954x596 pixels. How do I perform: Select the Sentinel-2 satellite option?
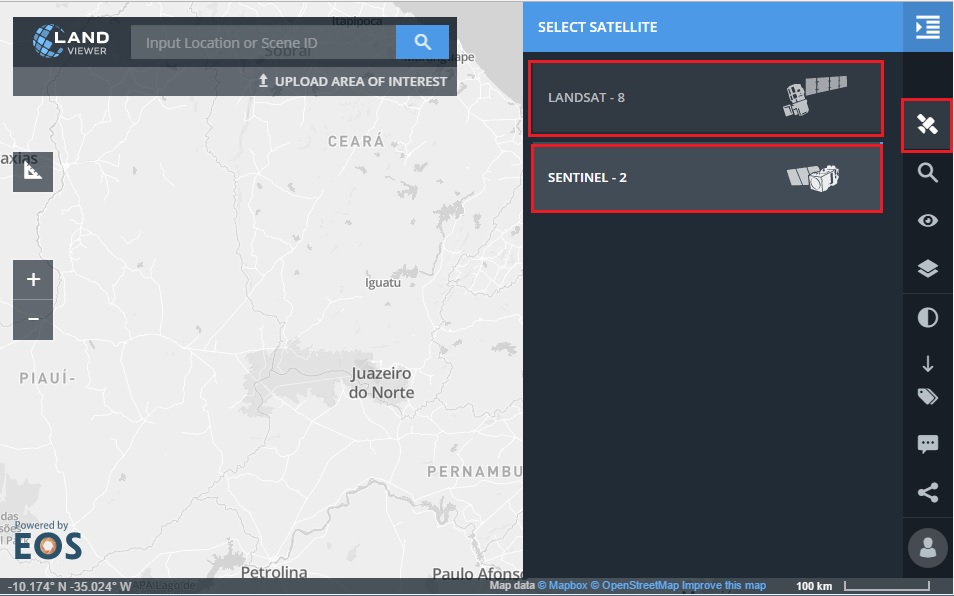coord(707,178)
